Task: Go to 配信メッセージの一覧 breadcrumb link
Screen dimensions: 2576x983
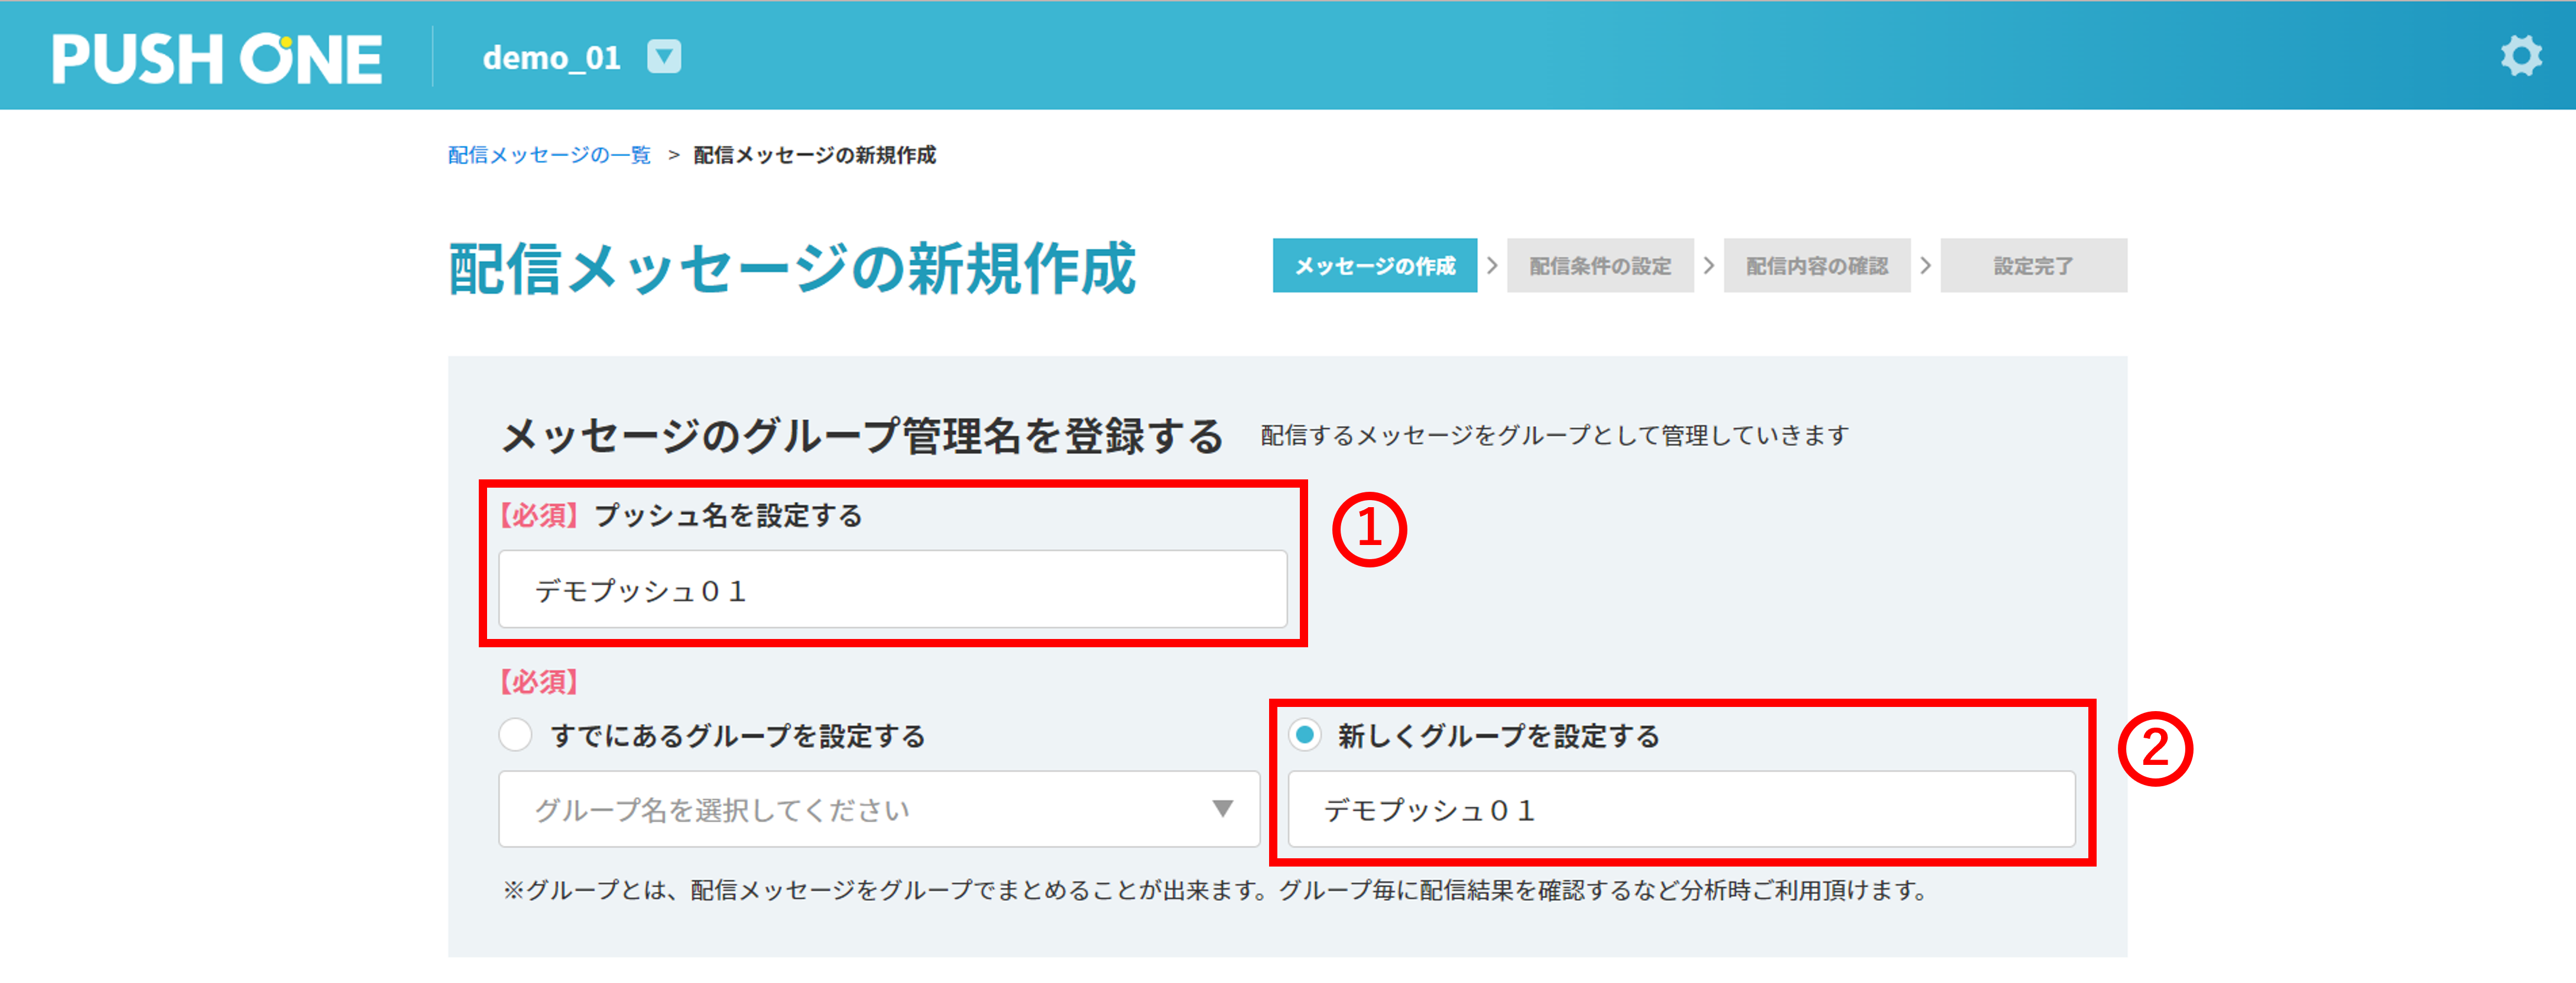Action: (x=549, y=155)
